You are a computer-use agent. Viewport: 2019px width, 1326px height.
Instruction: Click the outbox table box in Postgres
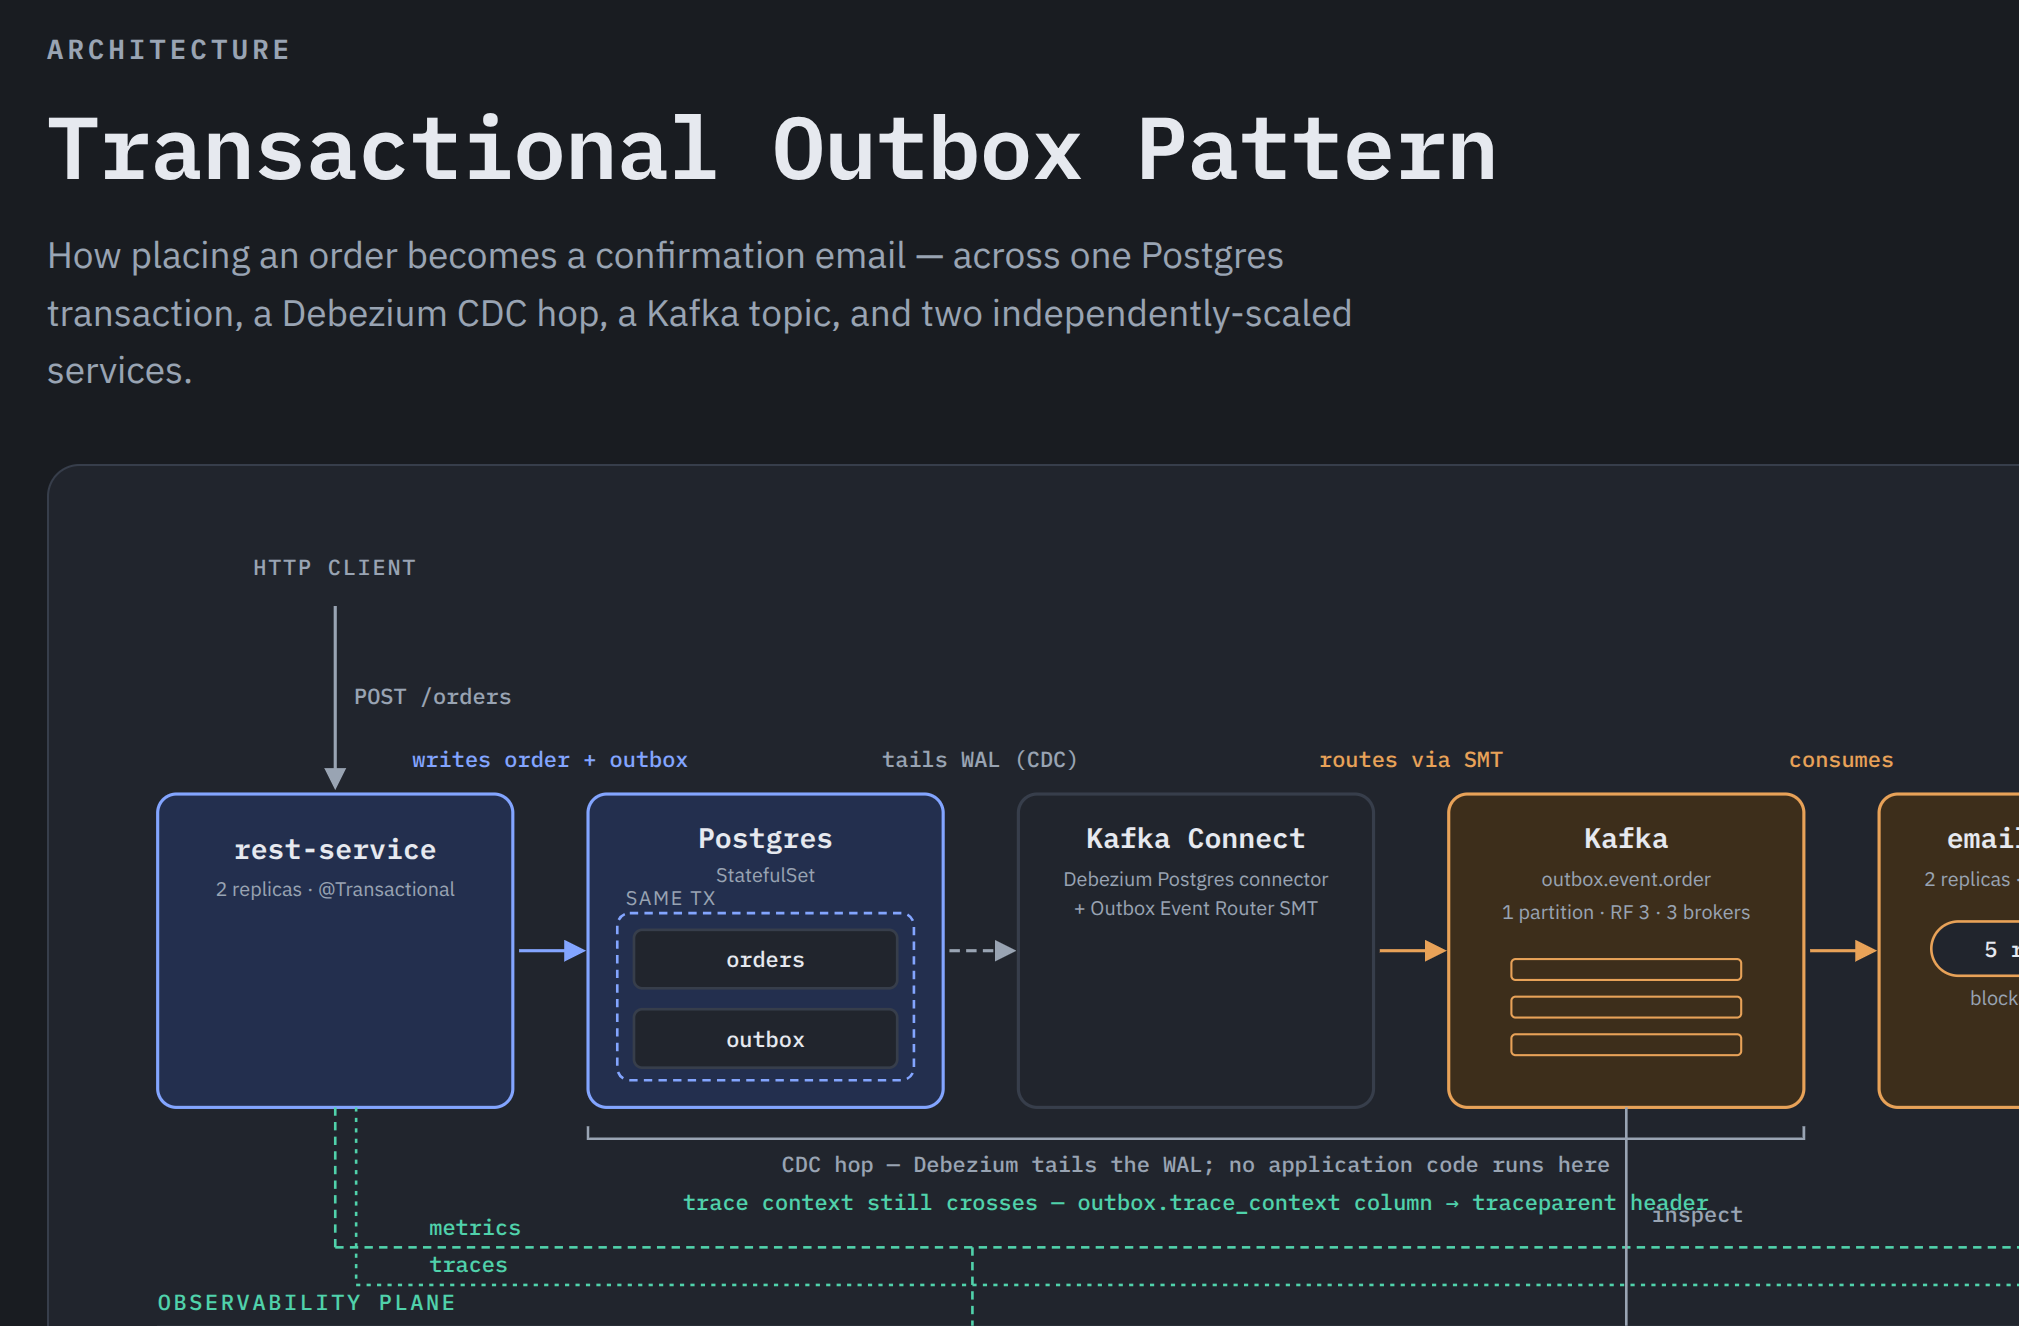pos(765,1039)
